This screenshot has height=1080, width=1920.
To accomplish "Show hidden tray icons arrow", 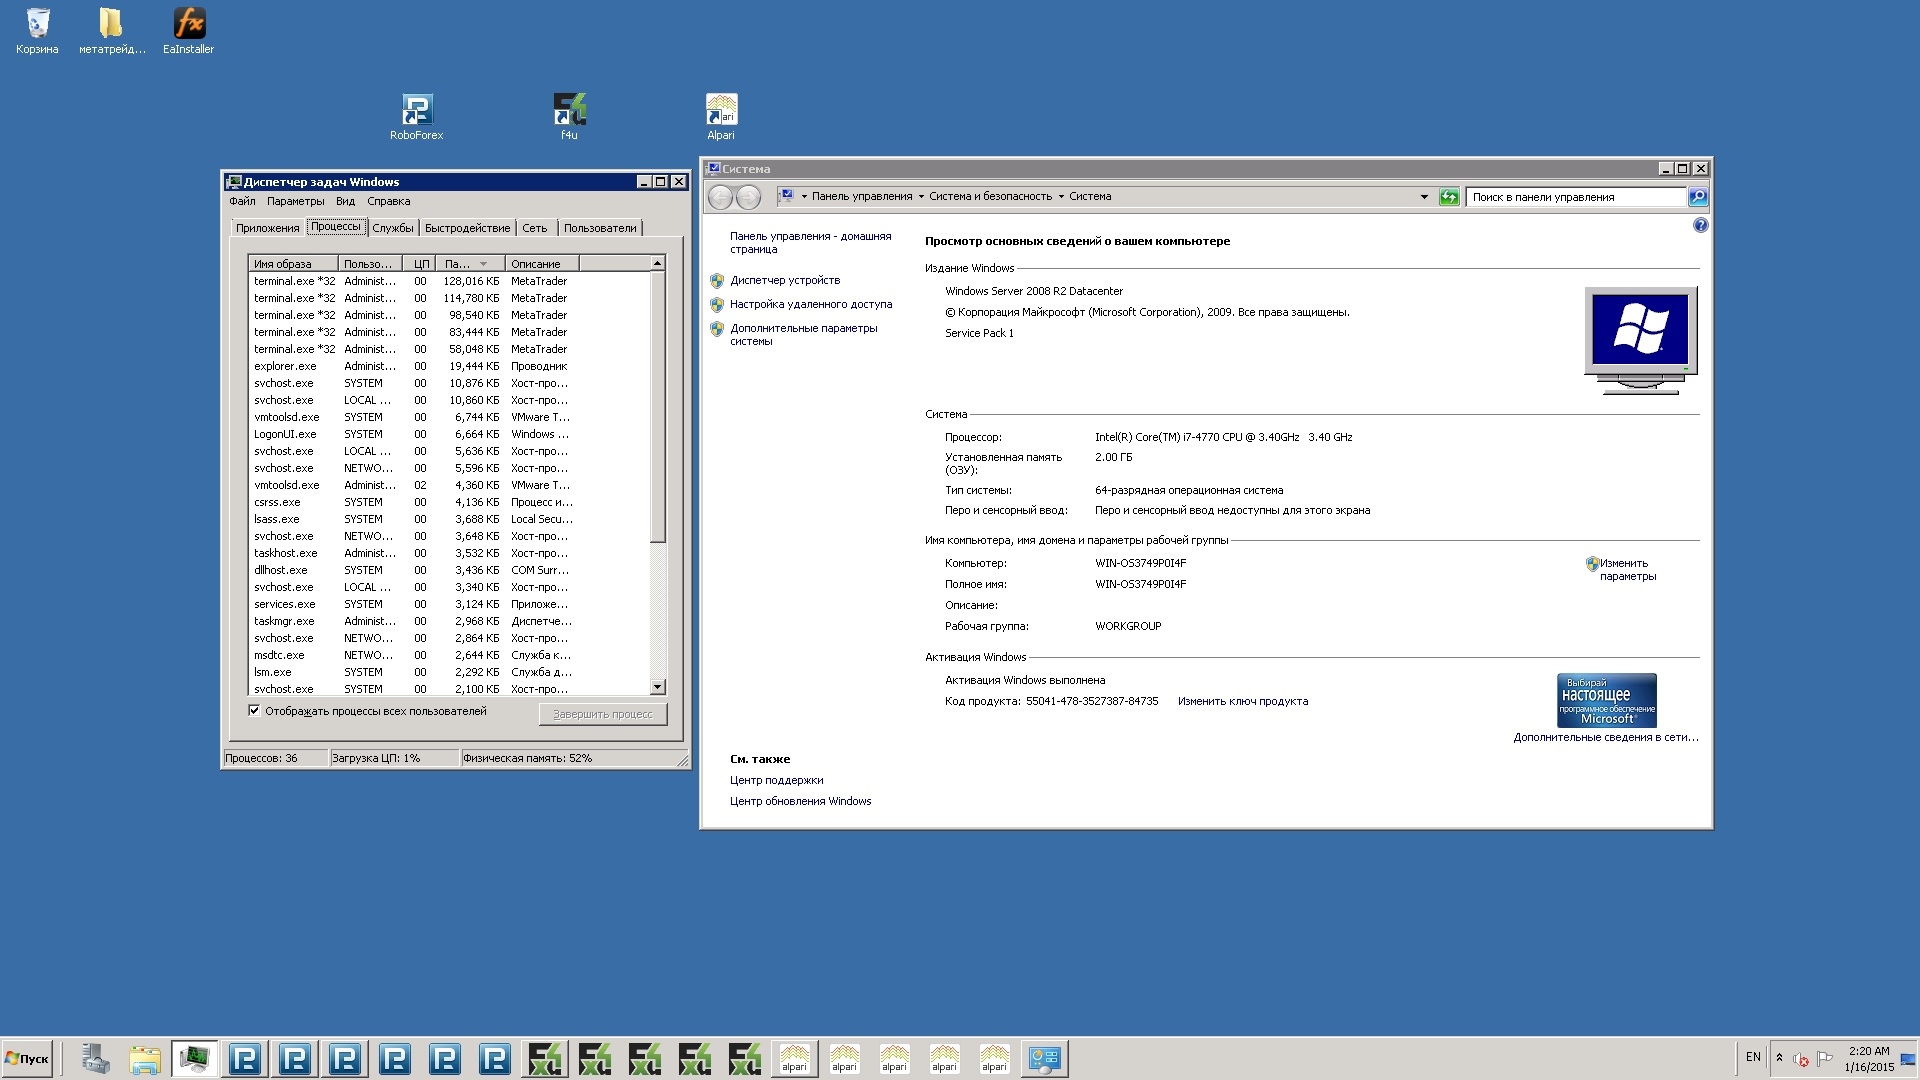I will pos(1779,1058).
